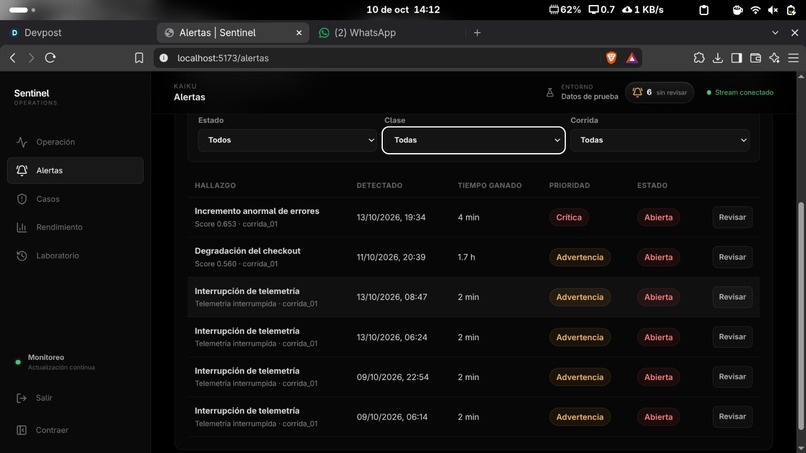The image size is (806, 453).
Task: Open the Leo AI sparkle icon
Action: [x=774, y=58]
